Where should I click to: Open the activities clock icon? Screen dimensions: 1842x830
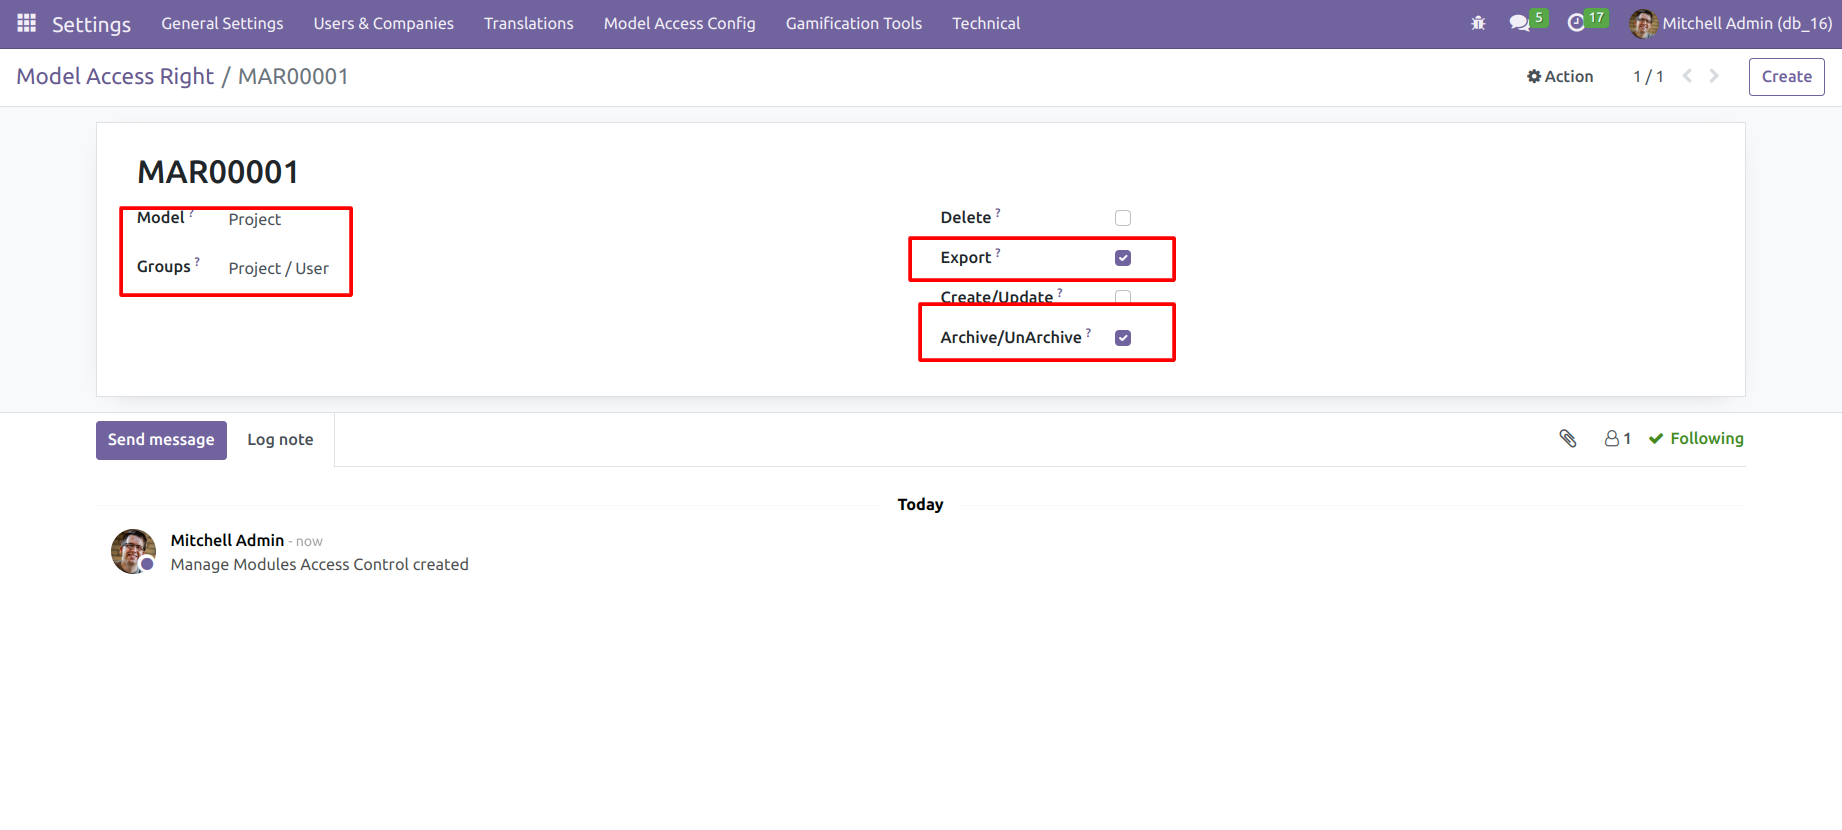(1577, 23)
